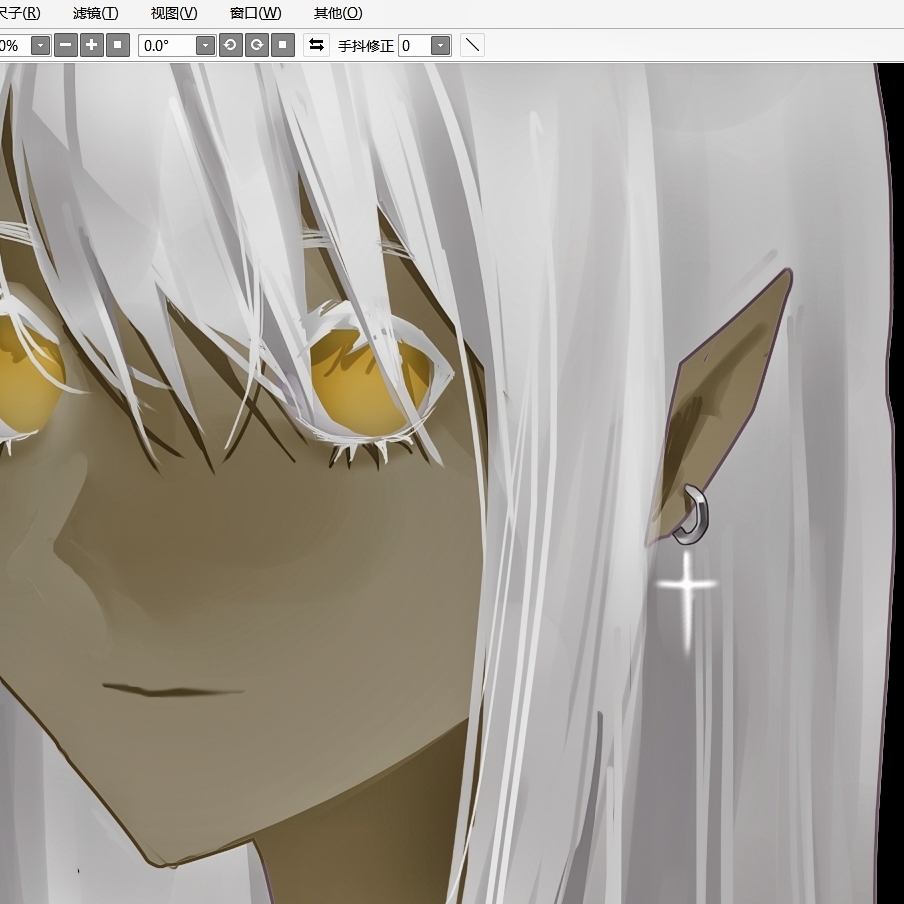Rotate the canvas clockwise
Screen dimensions: 904x904
pyautogui.click(x=257, y=45)
